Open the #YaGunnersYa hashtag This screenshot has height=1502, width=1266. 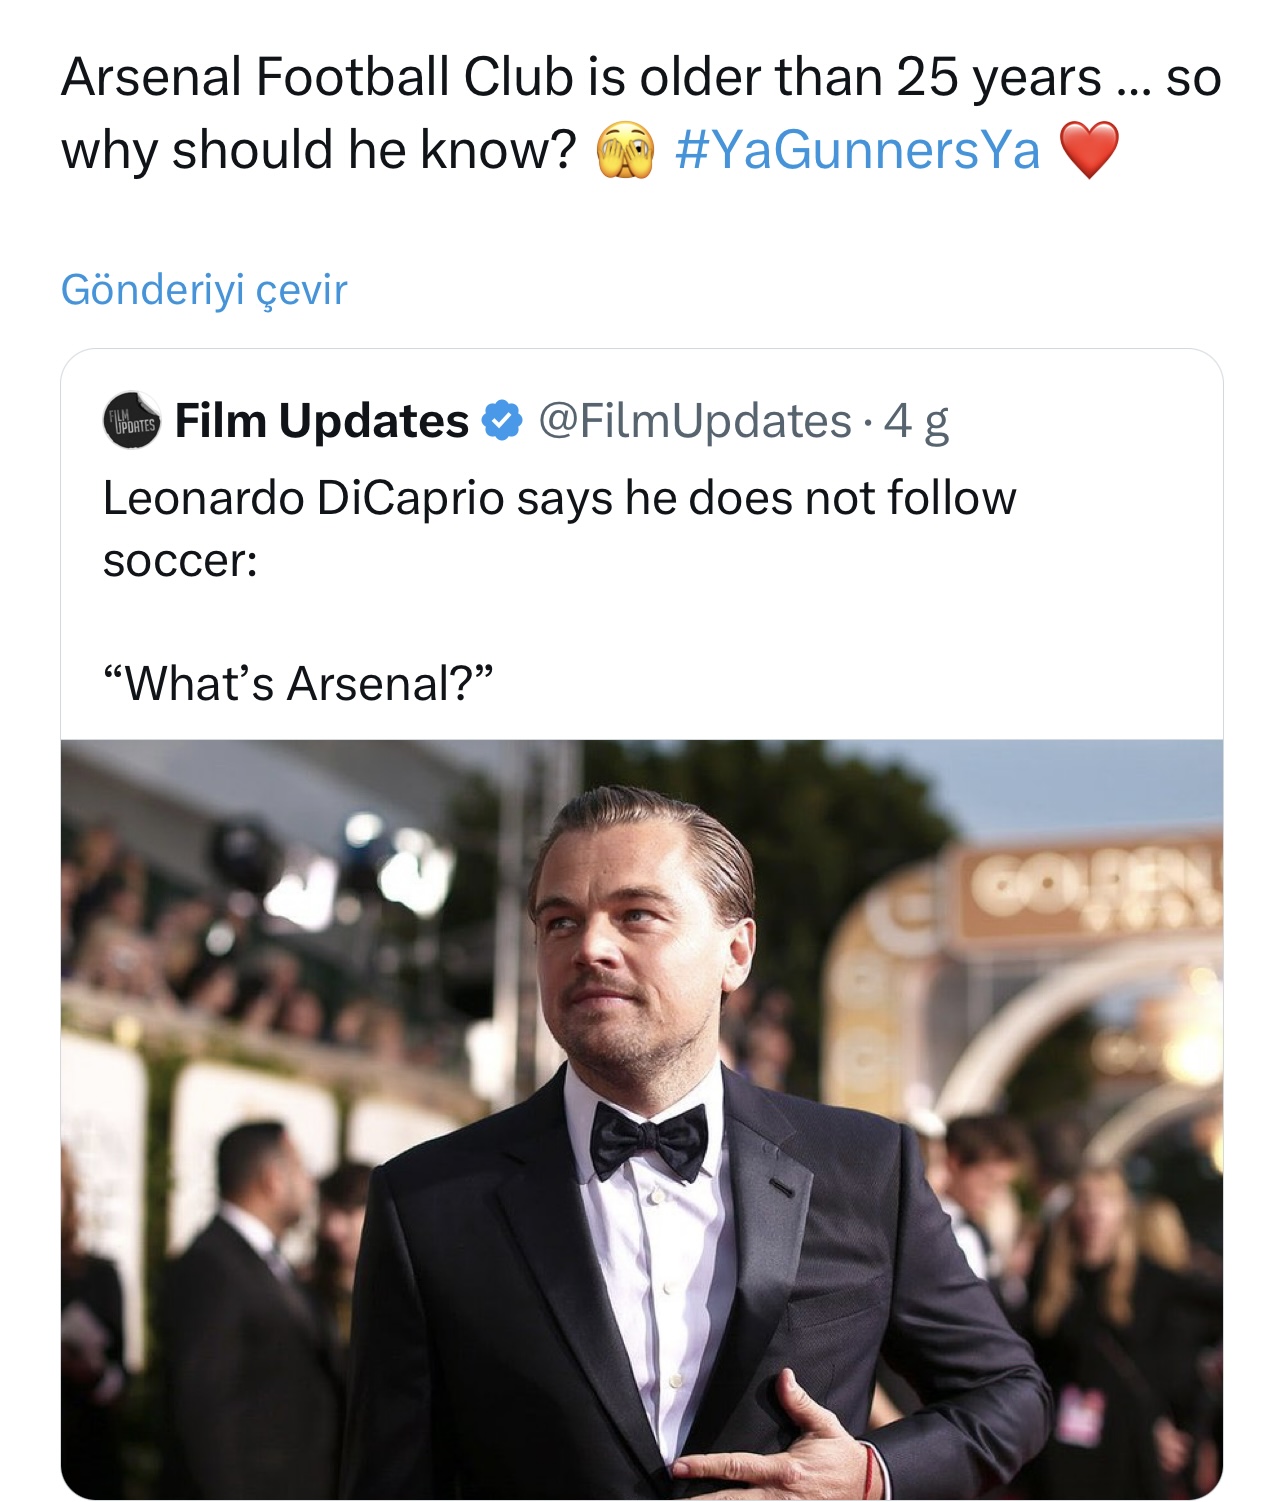point(857,151)
